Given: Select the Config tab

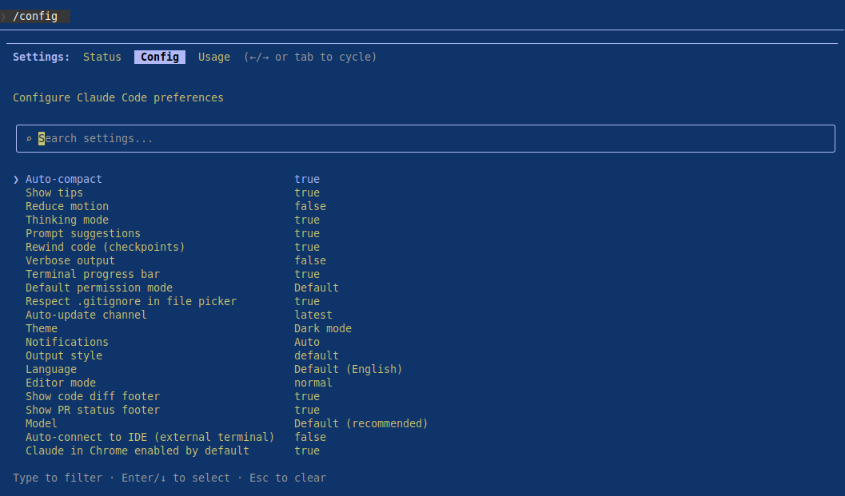Looking at the screenshot, I should pos(160,57).
